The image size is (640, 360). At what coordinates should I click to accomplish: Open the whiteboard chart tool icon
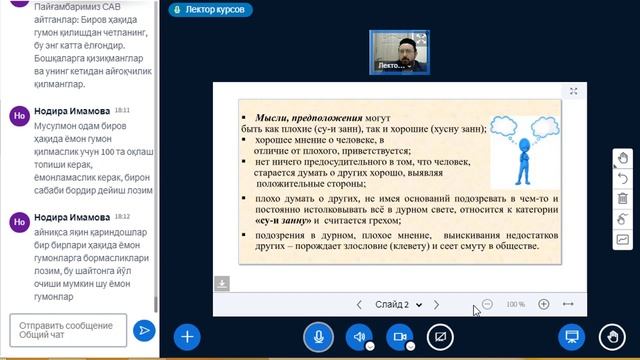[622, 239]
